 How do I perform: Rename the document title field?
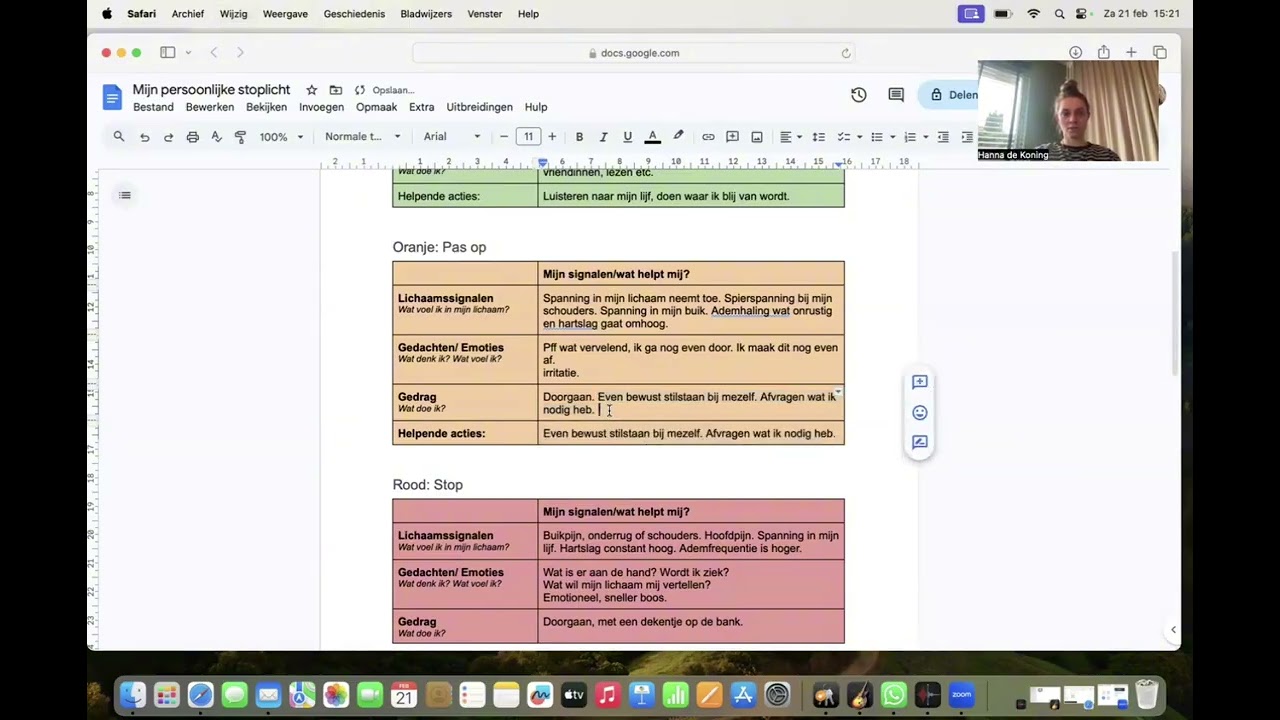tap(211, 90)
